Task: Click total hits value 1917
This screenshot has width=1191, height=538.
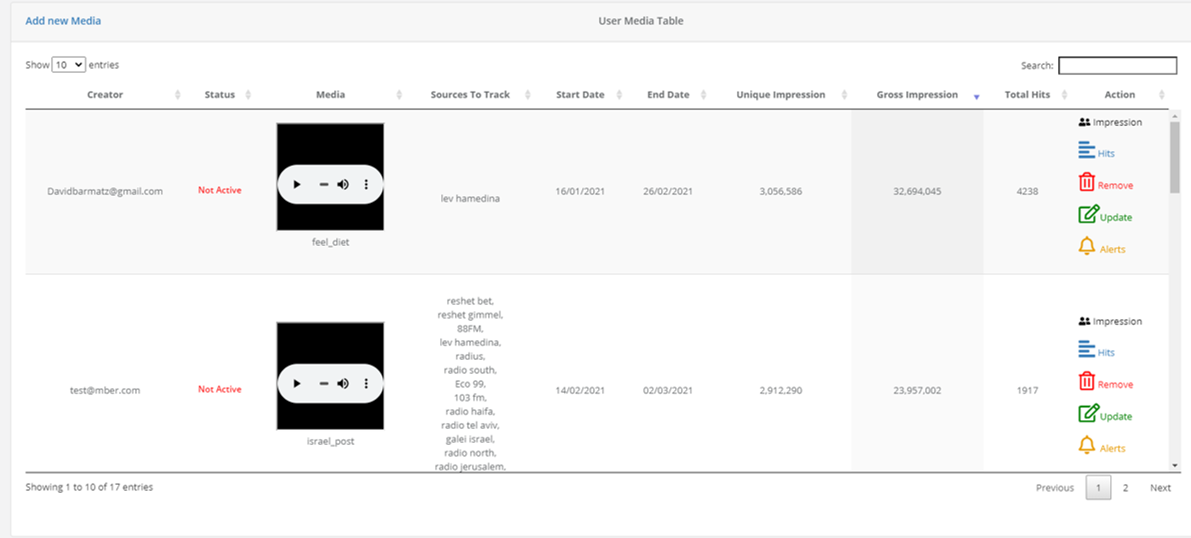Action: pyautogui.click(x=1027, y=391)
